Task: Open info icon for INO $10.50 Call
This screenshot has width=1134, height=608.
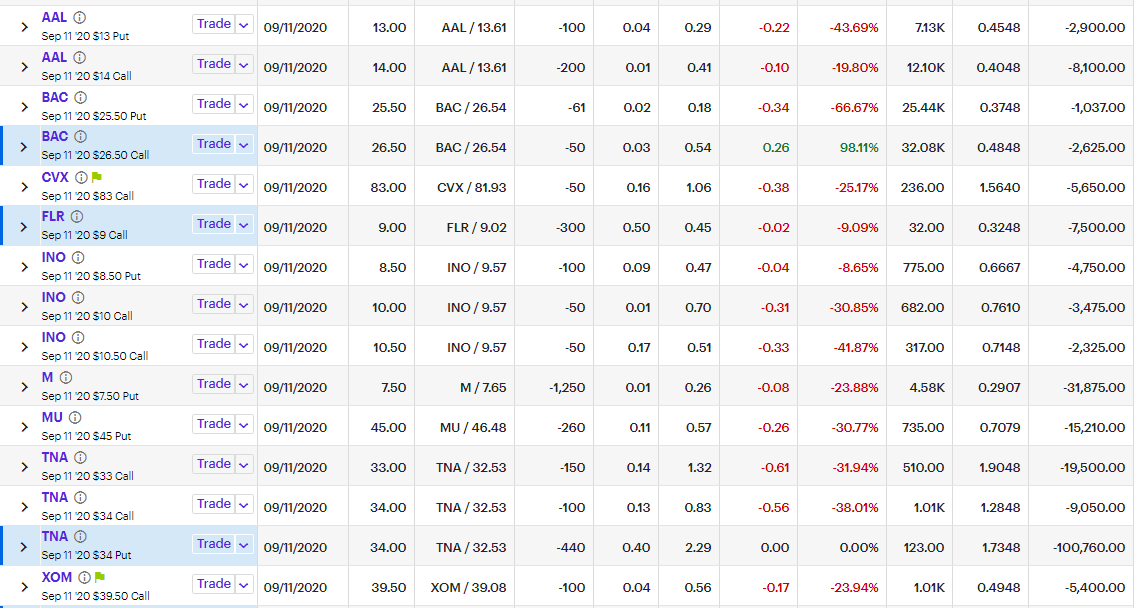Action: [78, 337]
